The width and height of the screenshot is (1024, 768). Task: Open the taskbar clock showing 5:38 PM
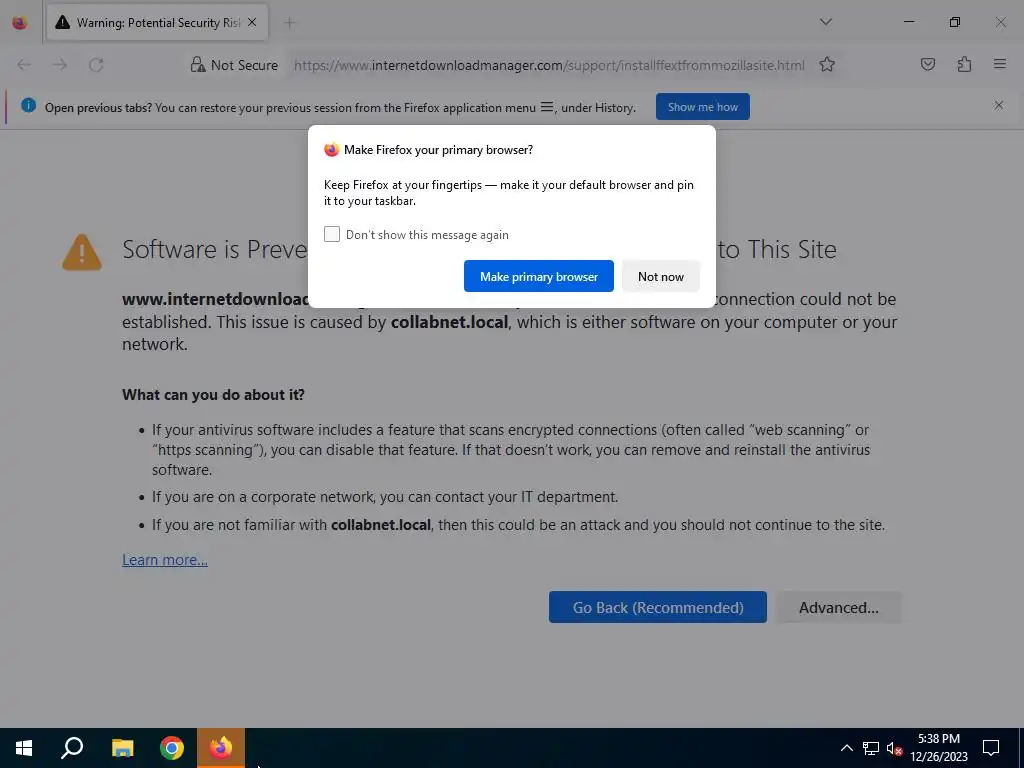point(938,748)
